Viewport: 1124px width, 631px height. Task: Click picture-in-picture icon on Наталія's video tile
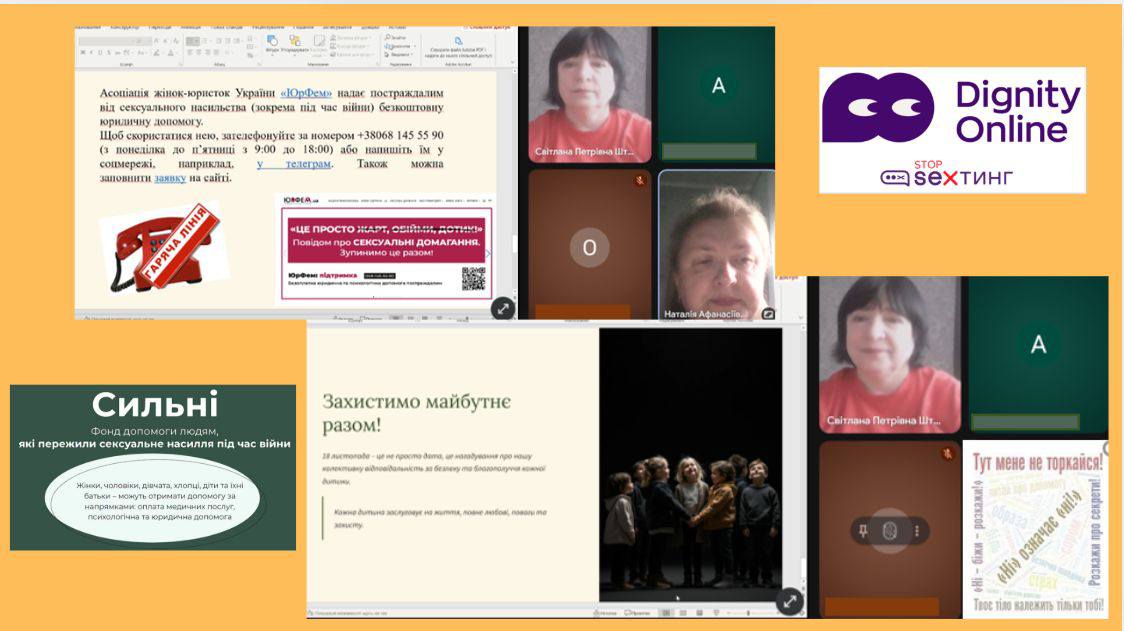coord(767,313)
